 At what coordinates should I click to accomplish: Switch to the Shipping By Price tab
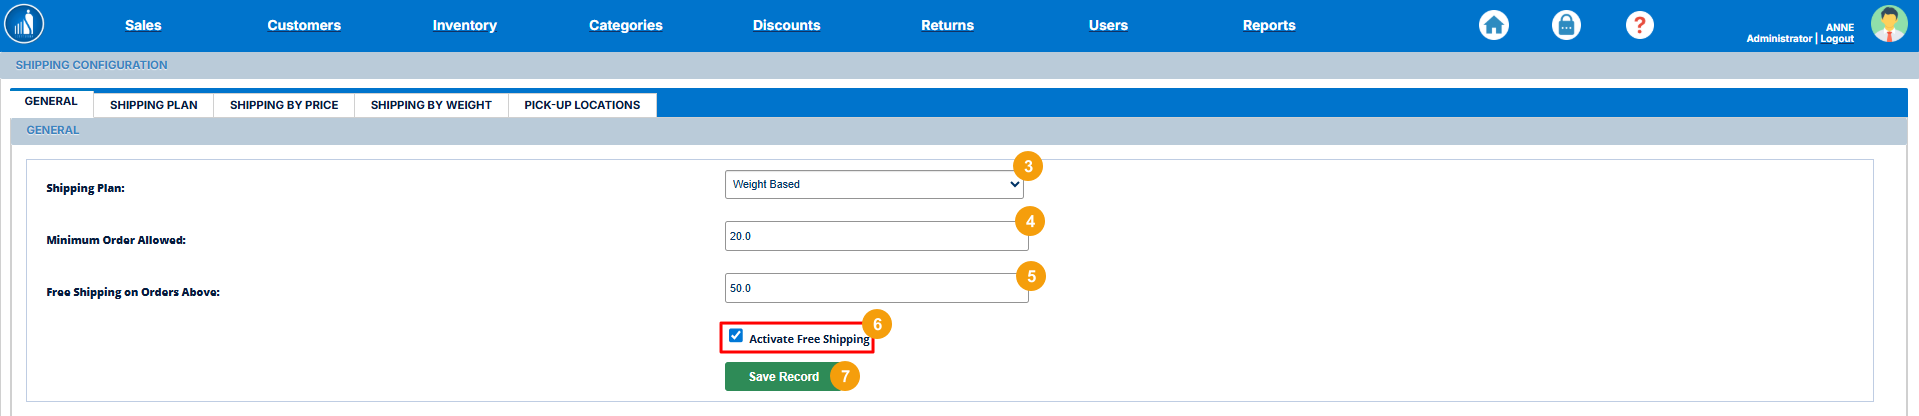pos(284,105)
